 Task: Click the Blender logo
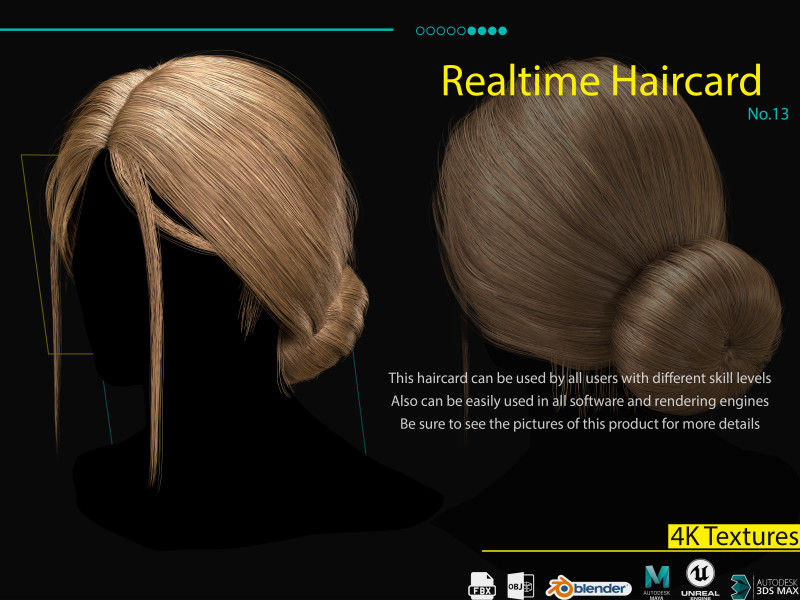589,587
